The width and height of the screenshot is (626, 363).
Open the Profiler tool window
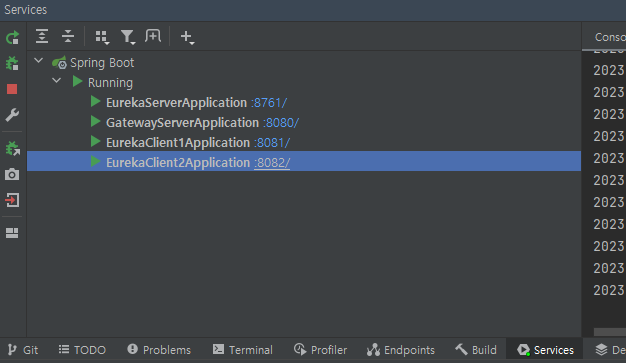coord(321,350)
